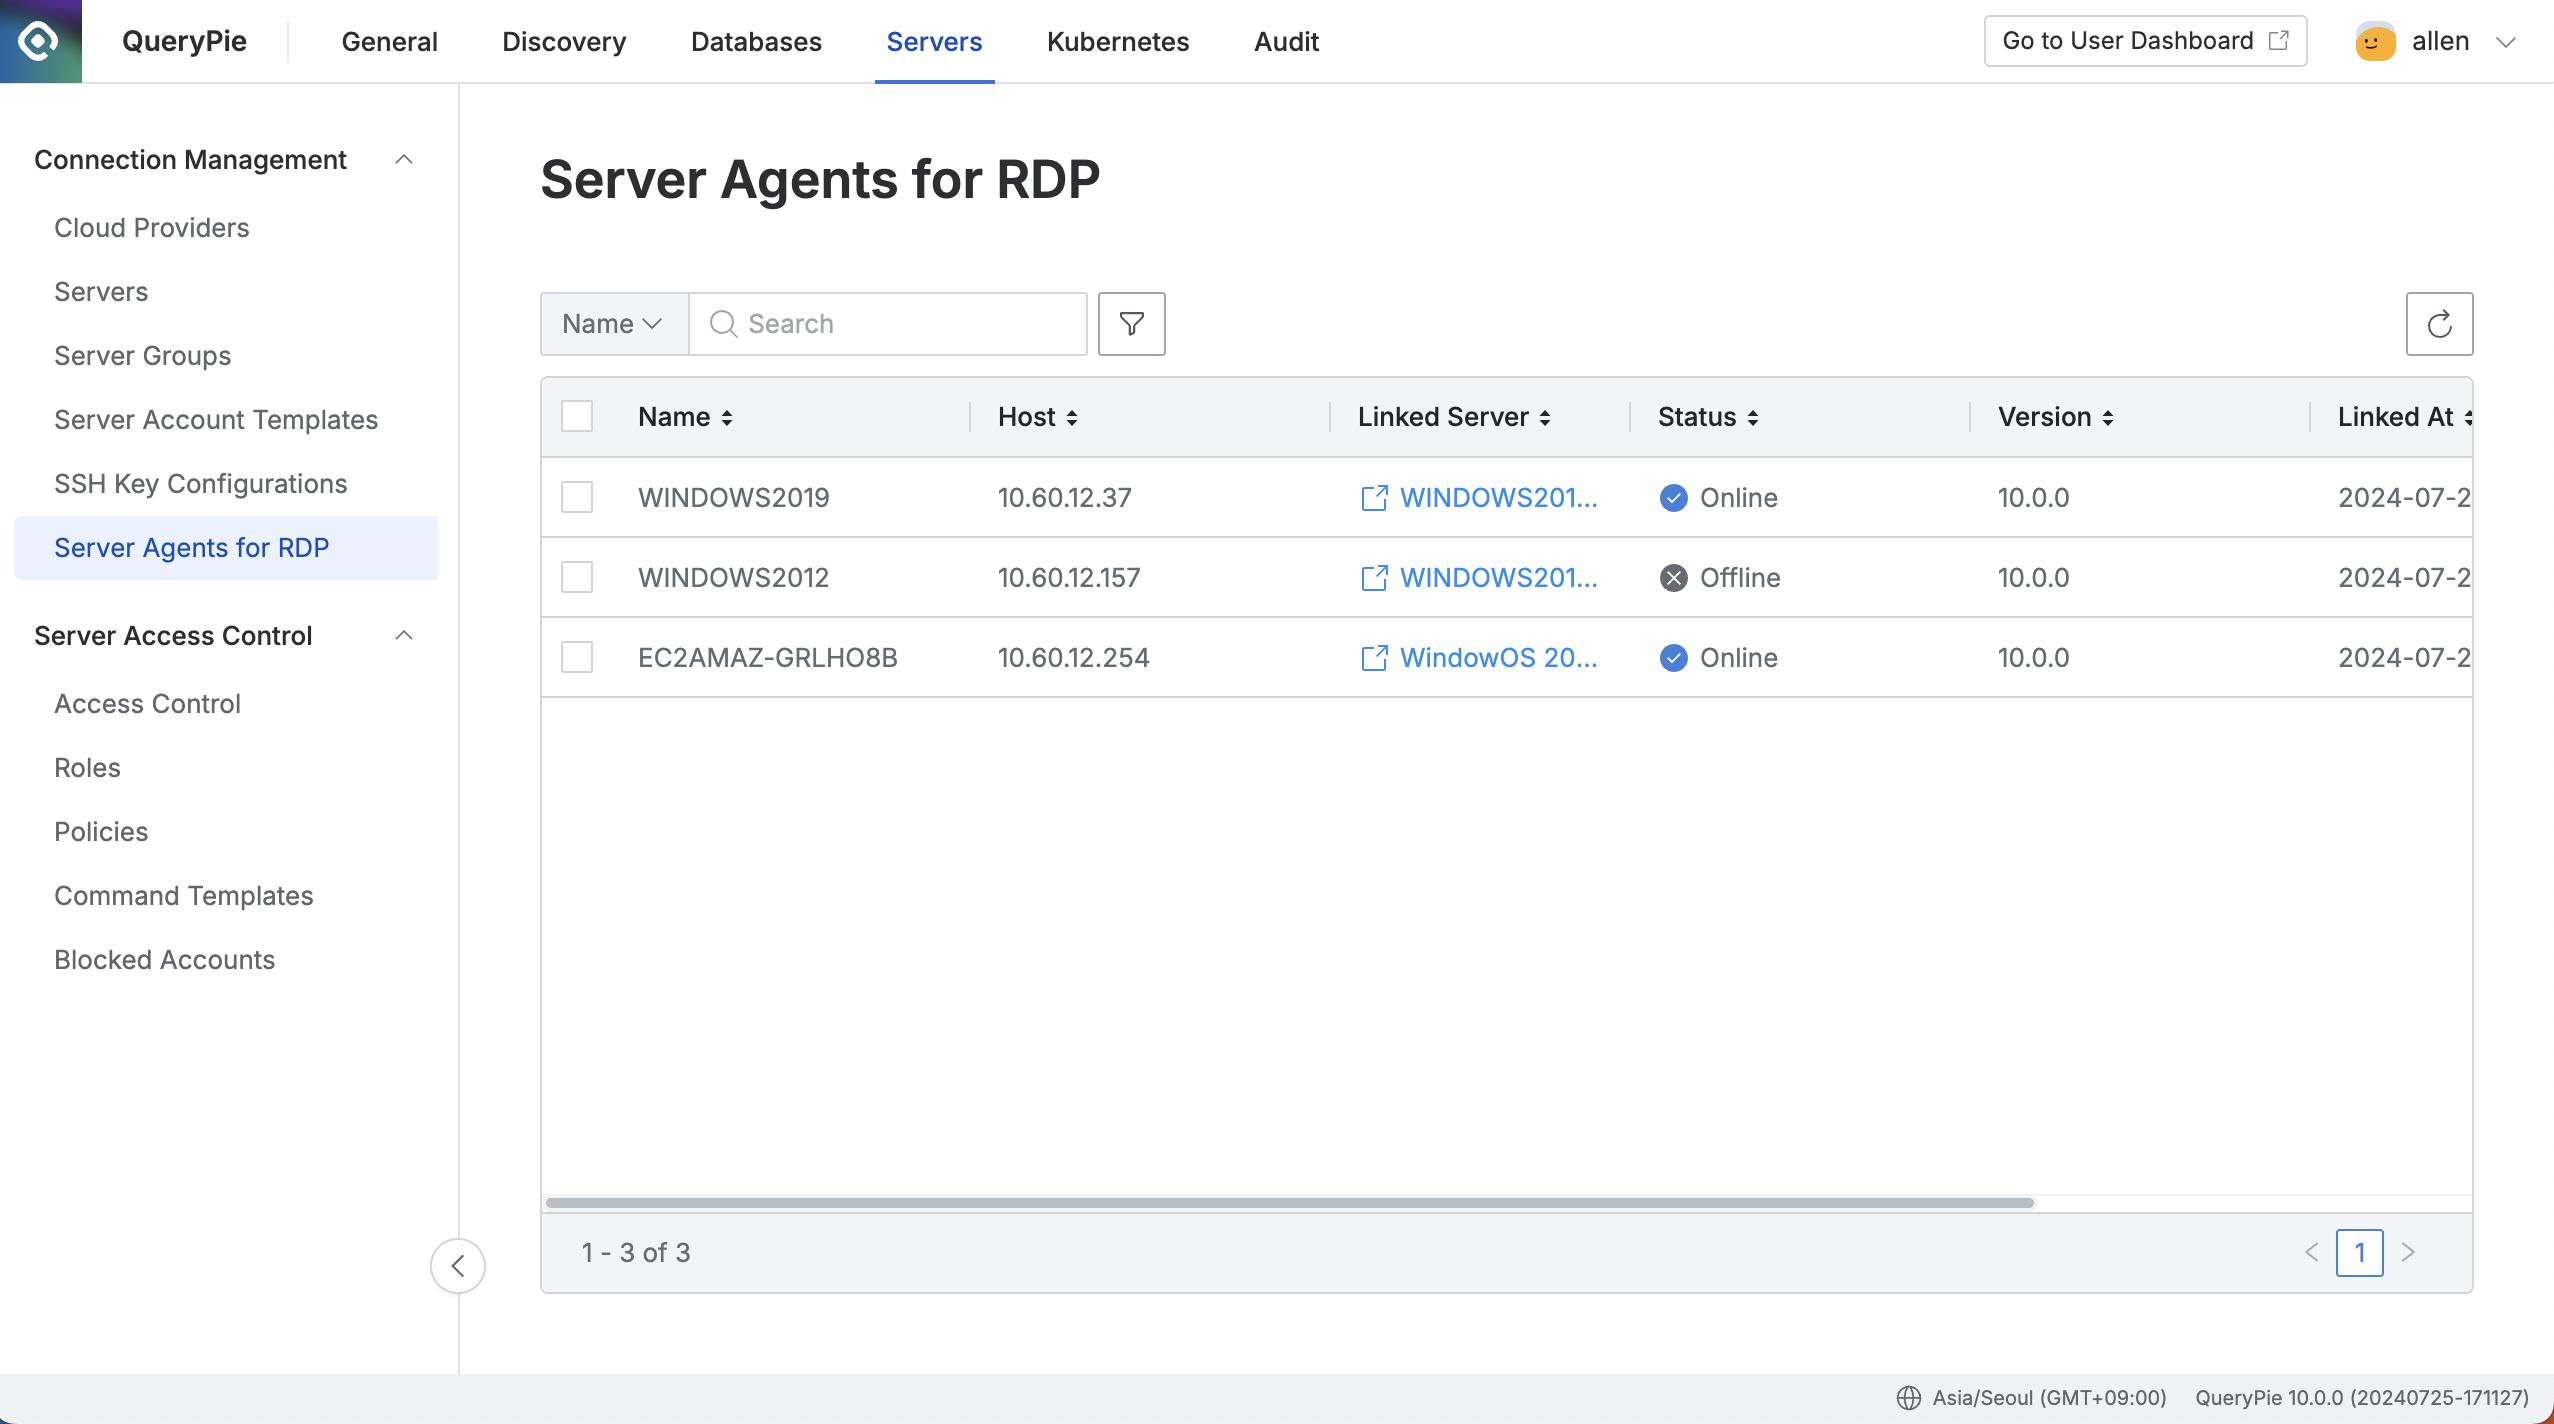
Task: Switch to the Kubernetes tab
Action: [x=1118, y=41]
